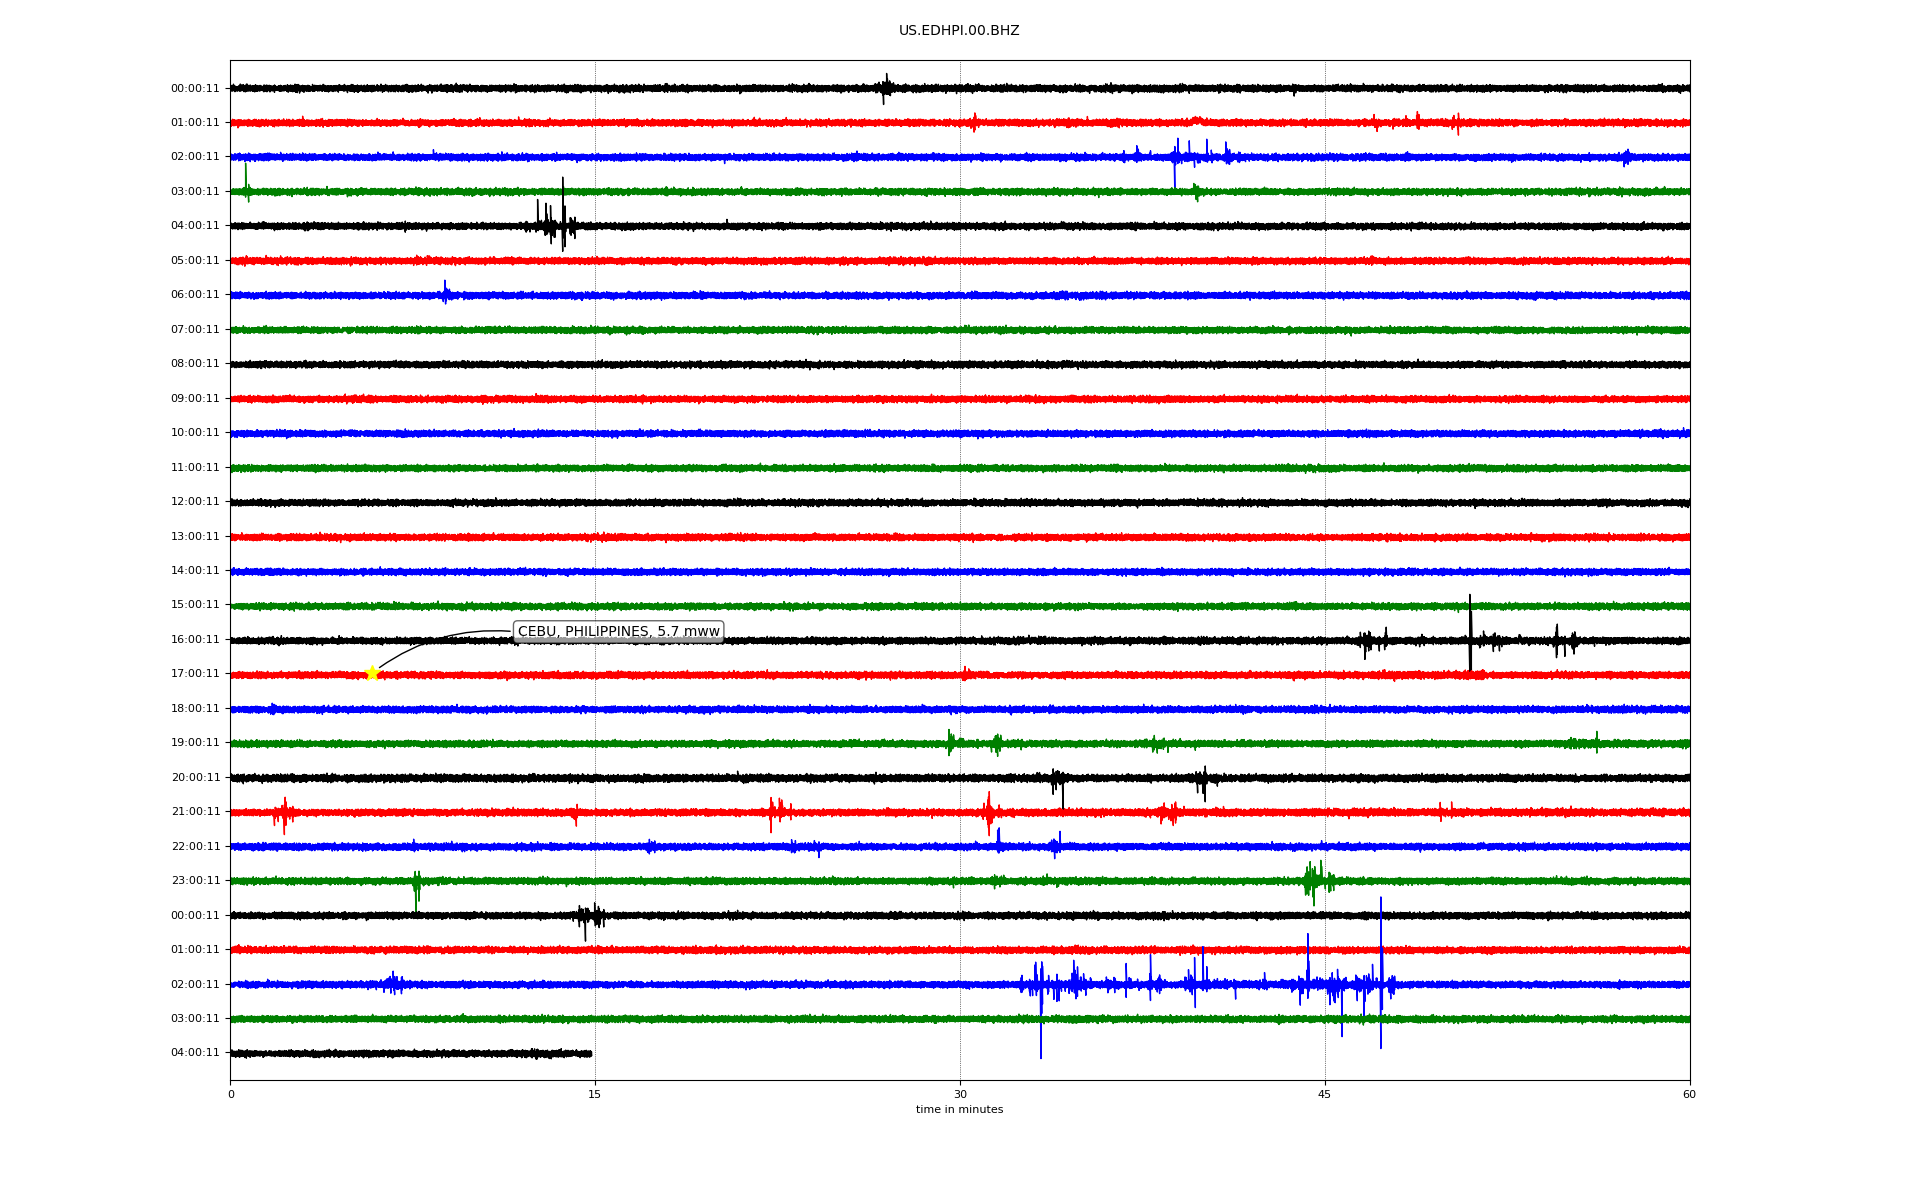This screenshot has width=1920, height=1200.
Task: Click the plot title US.EDHPI.00.BHZ
Action: pyautogui.click(x=958, y=31)
